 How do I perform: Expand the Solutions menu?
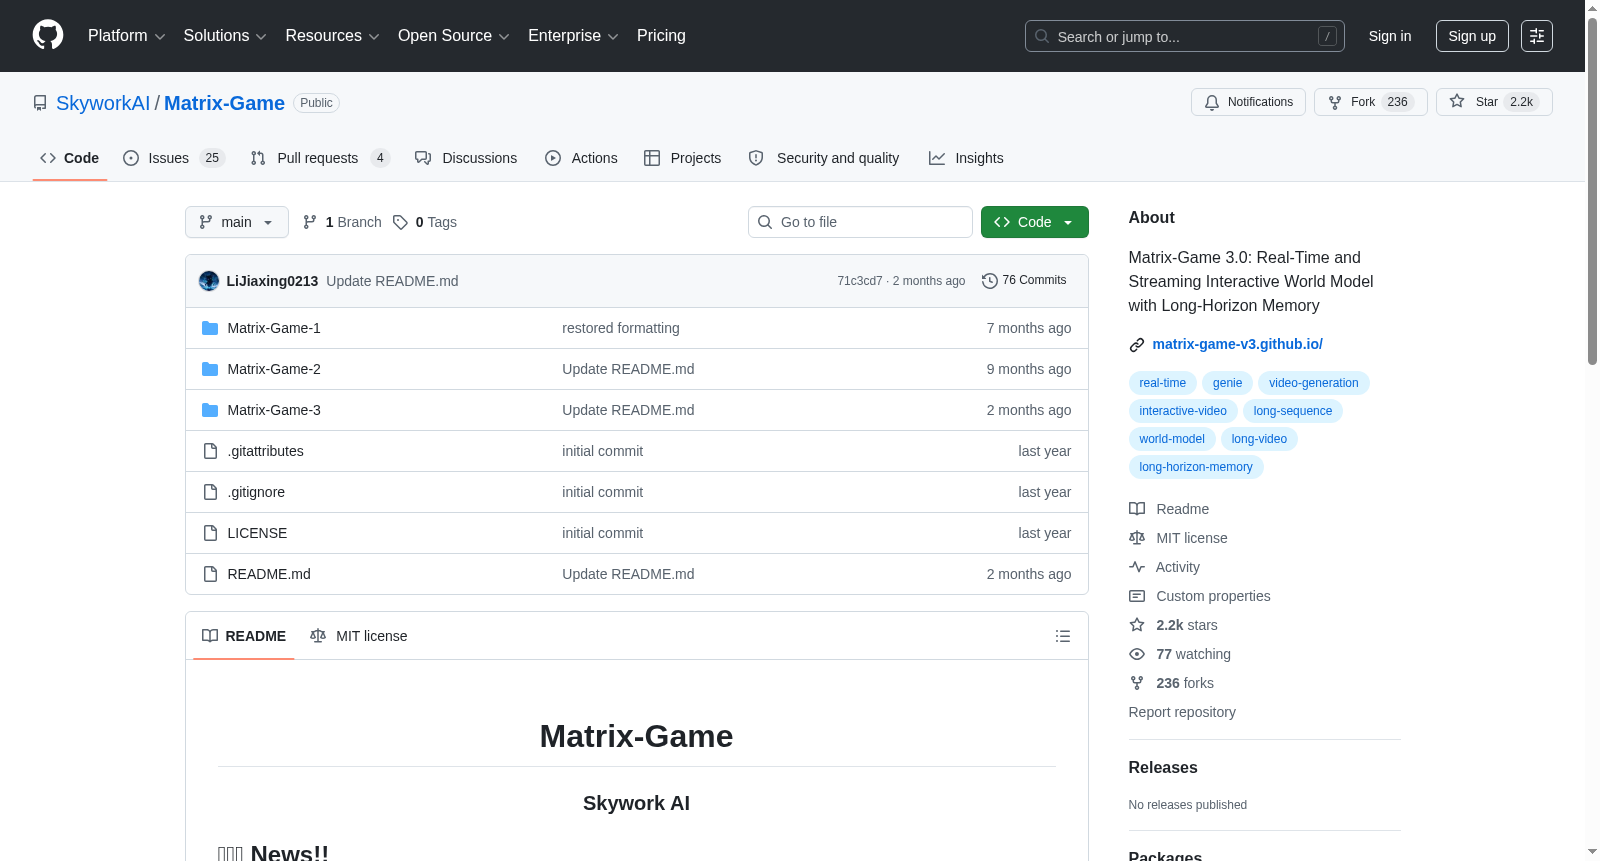(225, 36)
